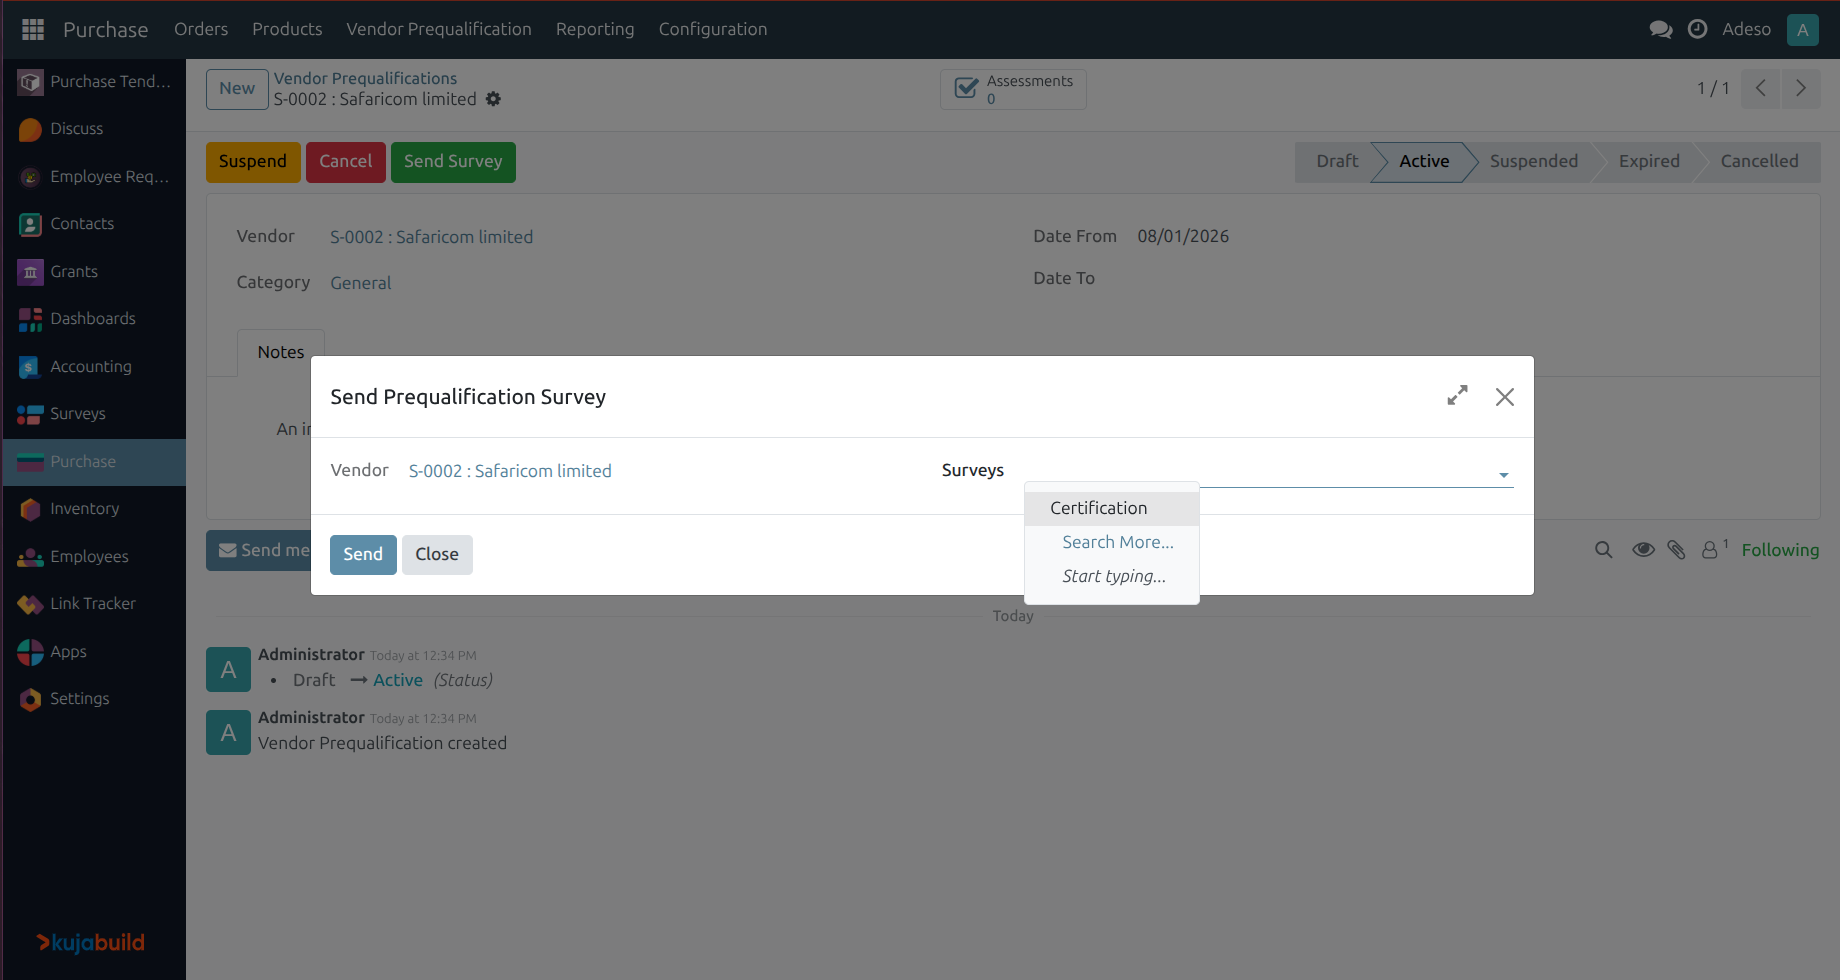Search chatter messages magnifier icon
The width and height of the screenshot is (1840, 980).
pos(1604,550)
